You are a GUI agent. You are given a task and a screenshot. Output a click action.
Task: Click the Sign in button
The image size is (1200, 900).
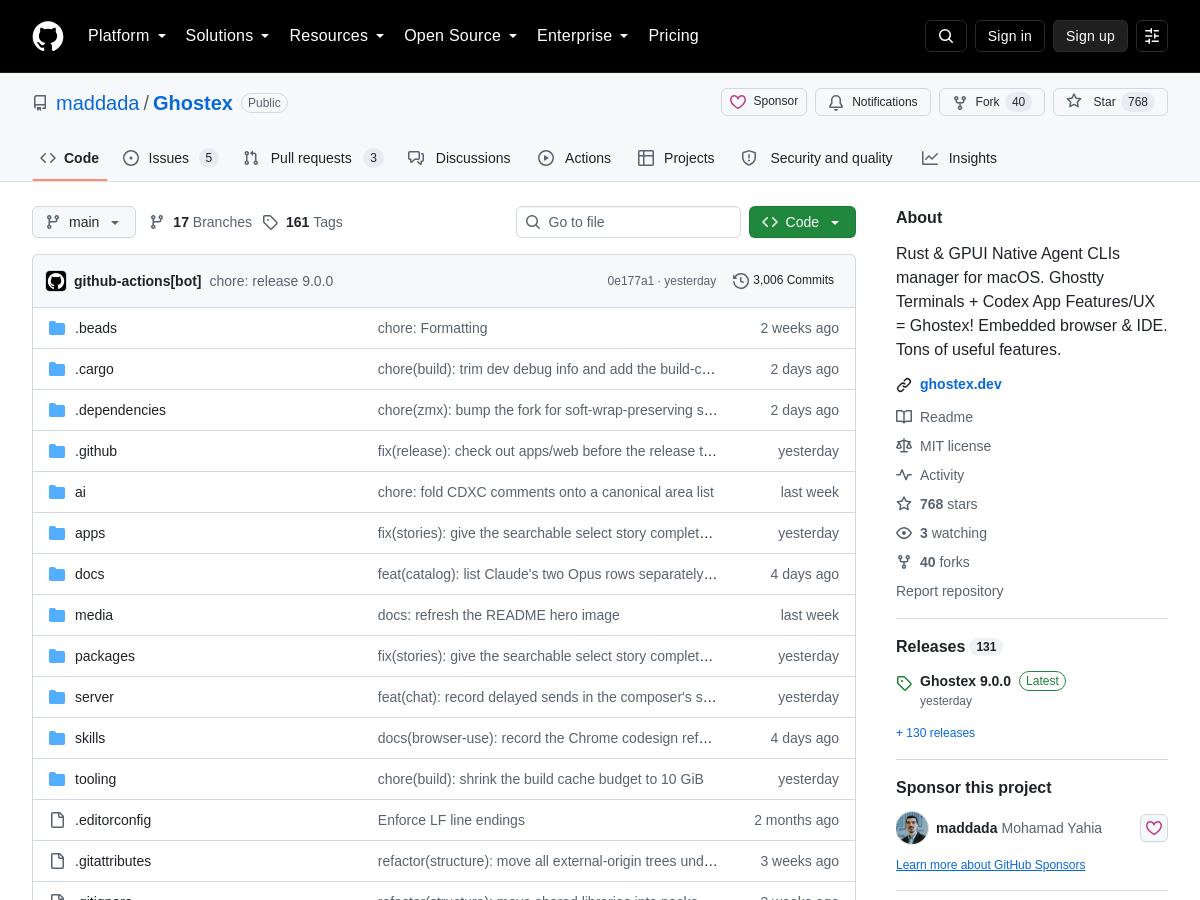pyautogui.click(x=1010, y=36)
